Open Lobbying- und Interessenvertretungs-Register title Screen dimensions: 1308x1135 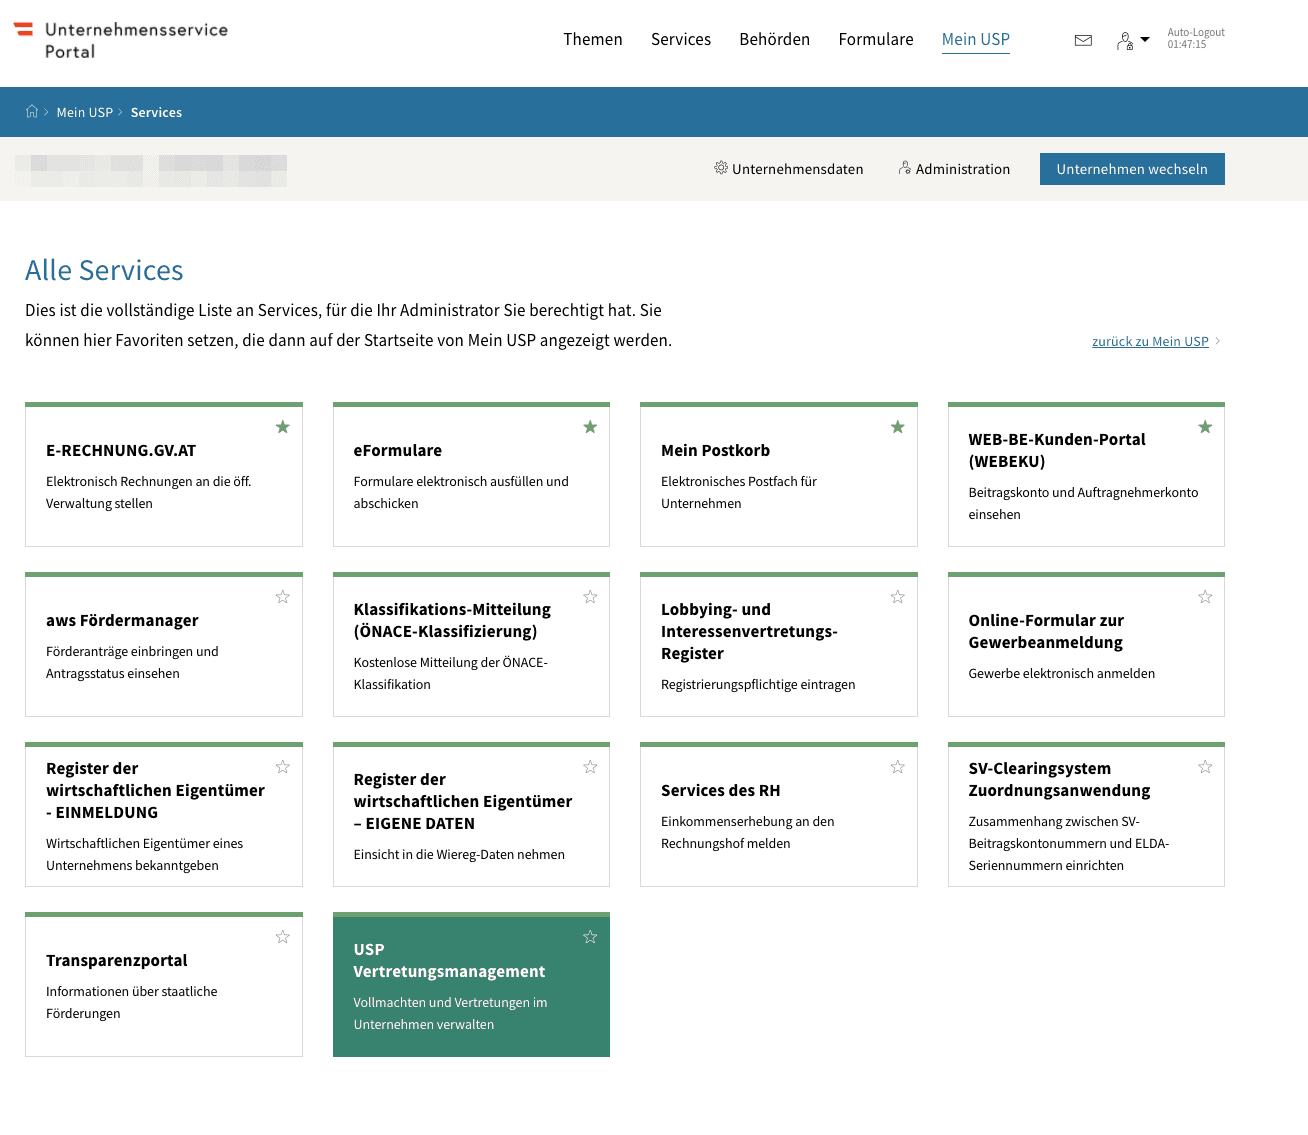tap(749, 631)
